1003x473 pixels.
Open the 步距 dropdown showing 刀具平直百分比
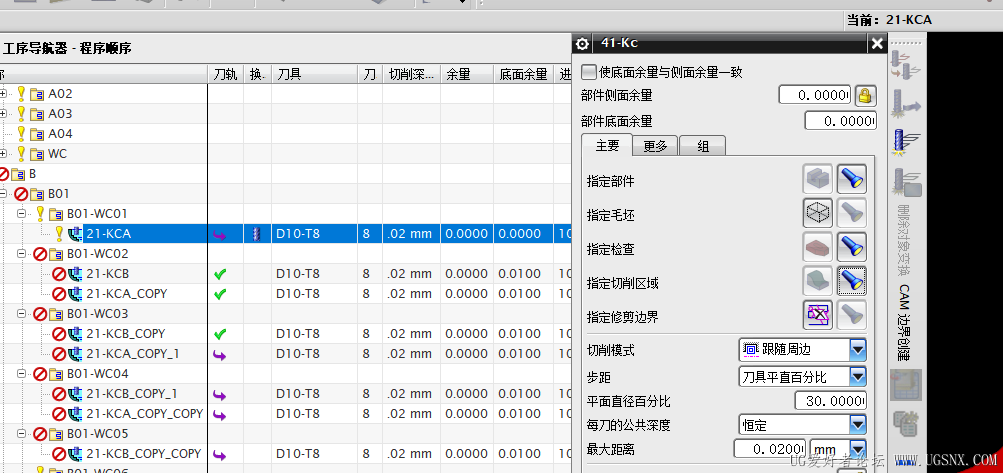tap(858, 376)
